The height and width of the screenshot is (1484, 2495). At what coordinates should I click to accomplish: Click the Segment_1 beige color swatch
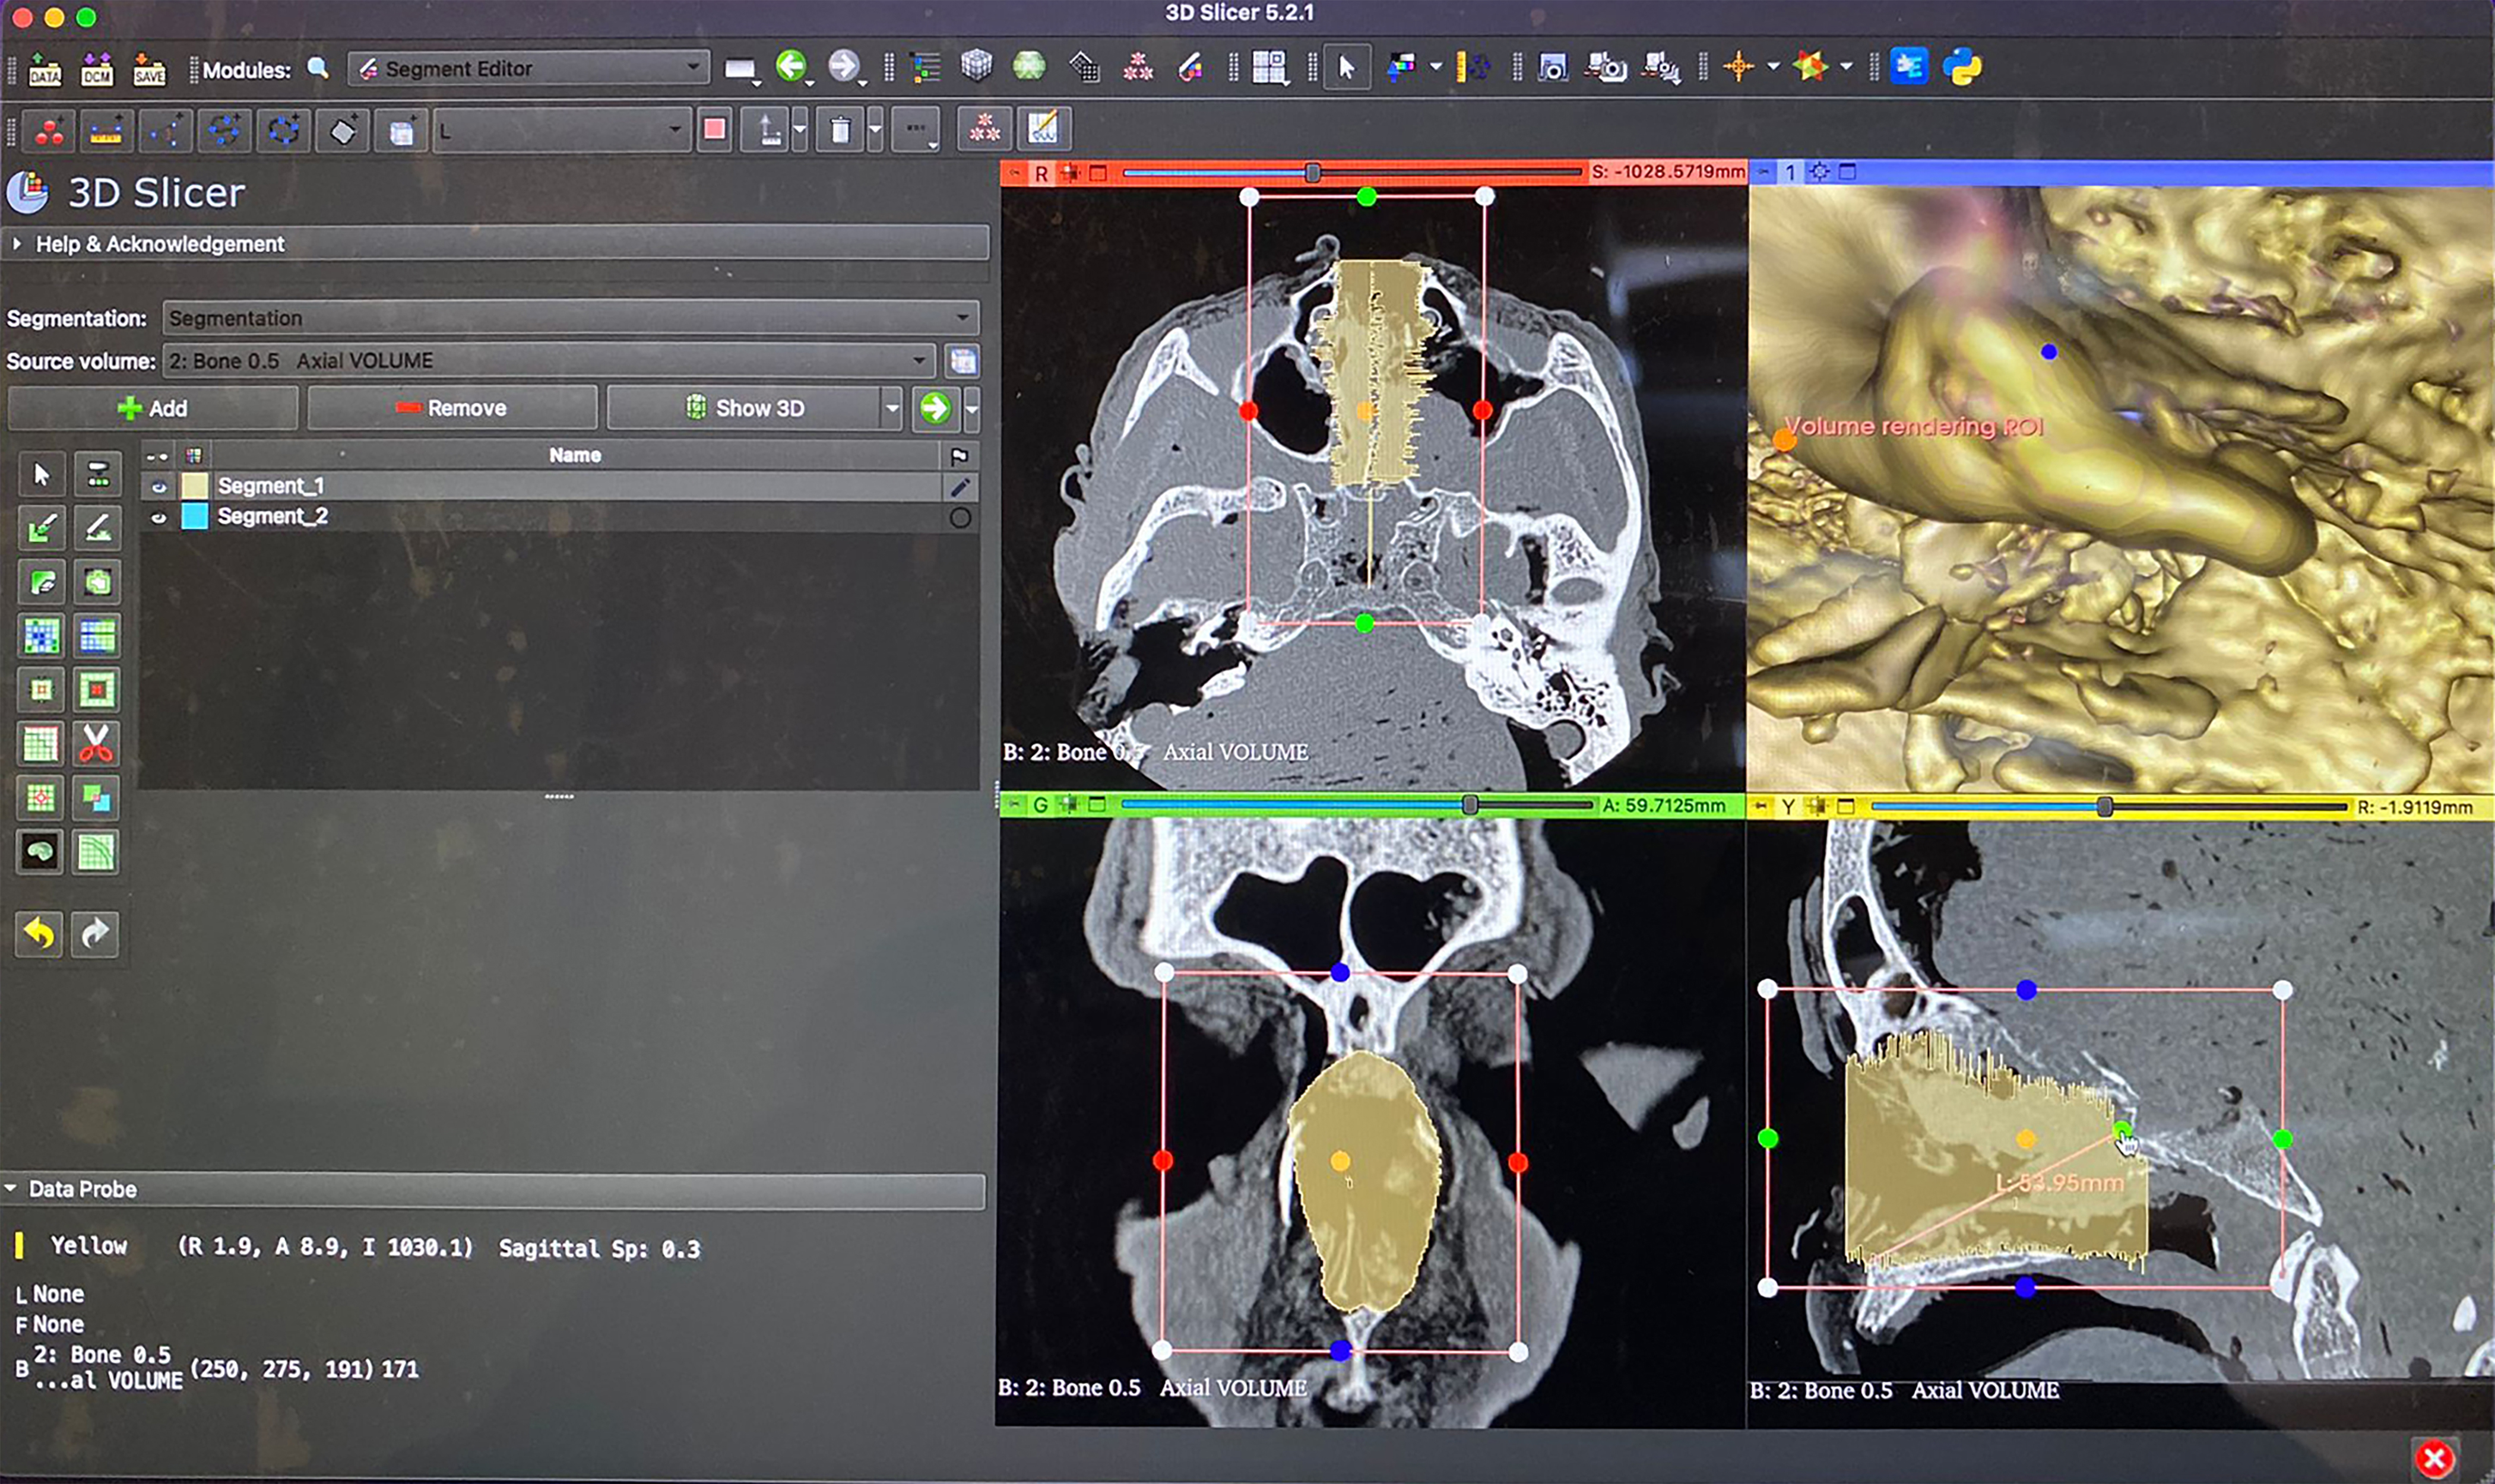194,487
